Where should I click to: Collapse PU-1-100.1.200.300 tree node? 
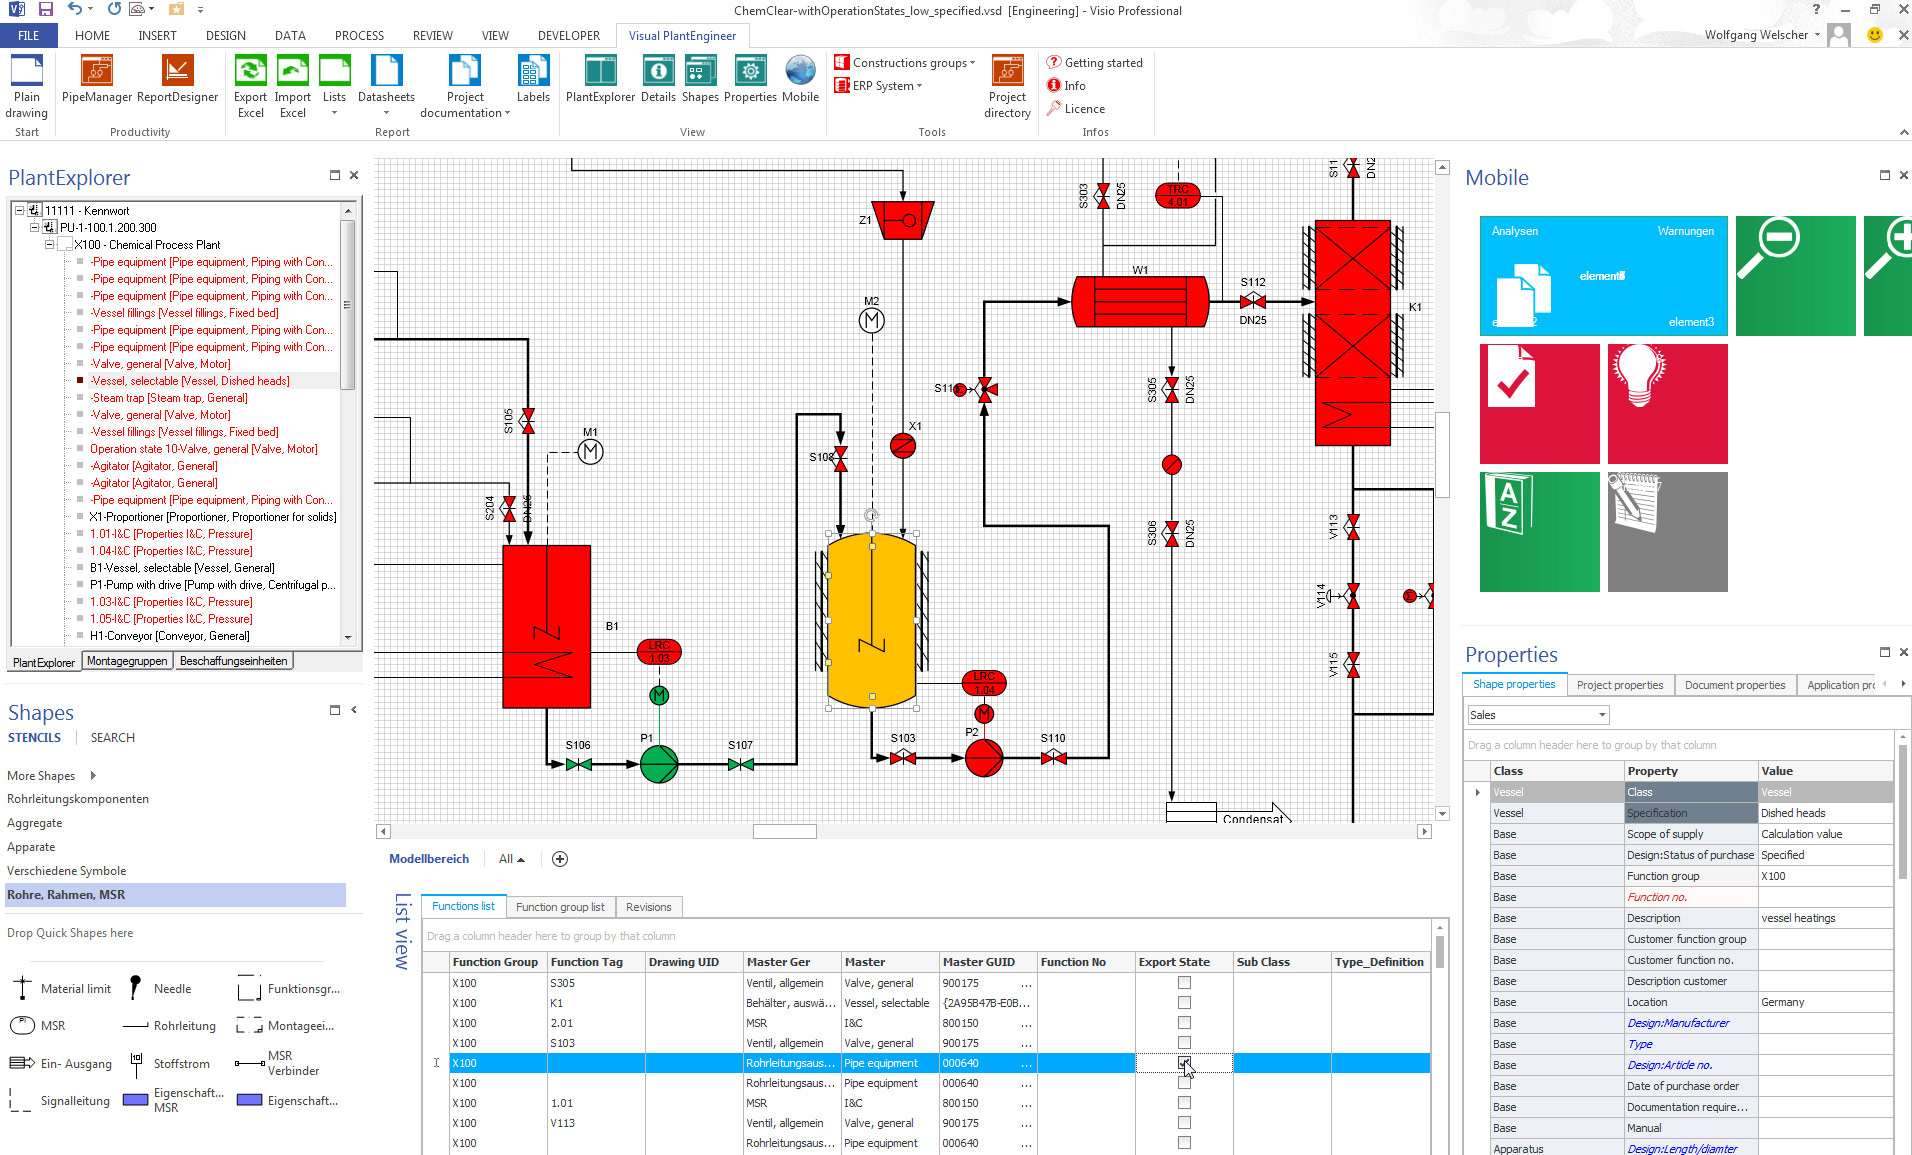click(x=34, y=227)
